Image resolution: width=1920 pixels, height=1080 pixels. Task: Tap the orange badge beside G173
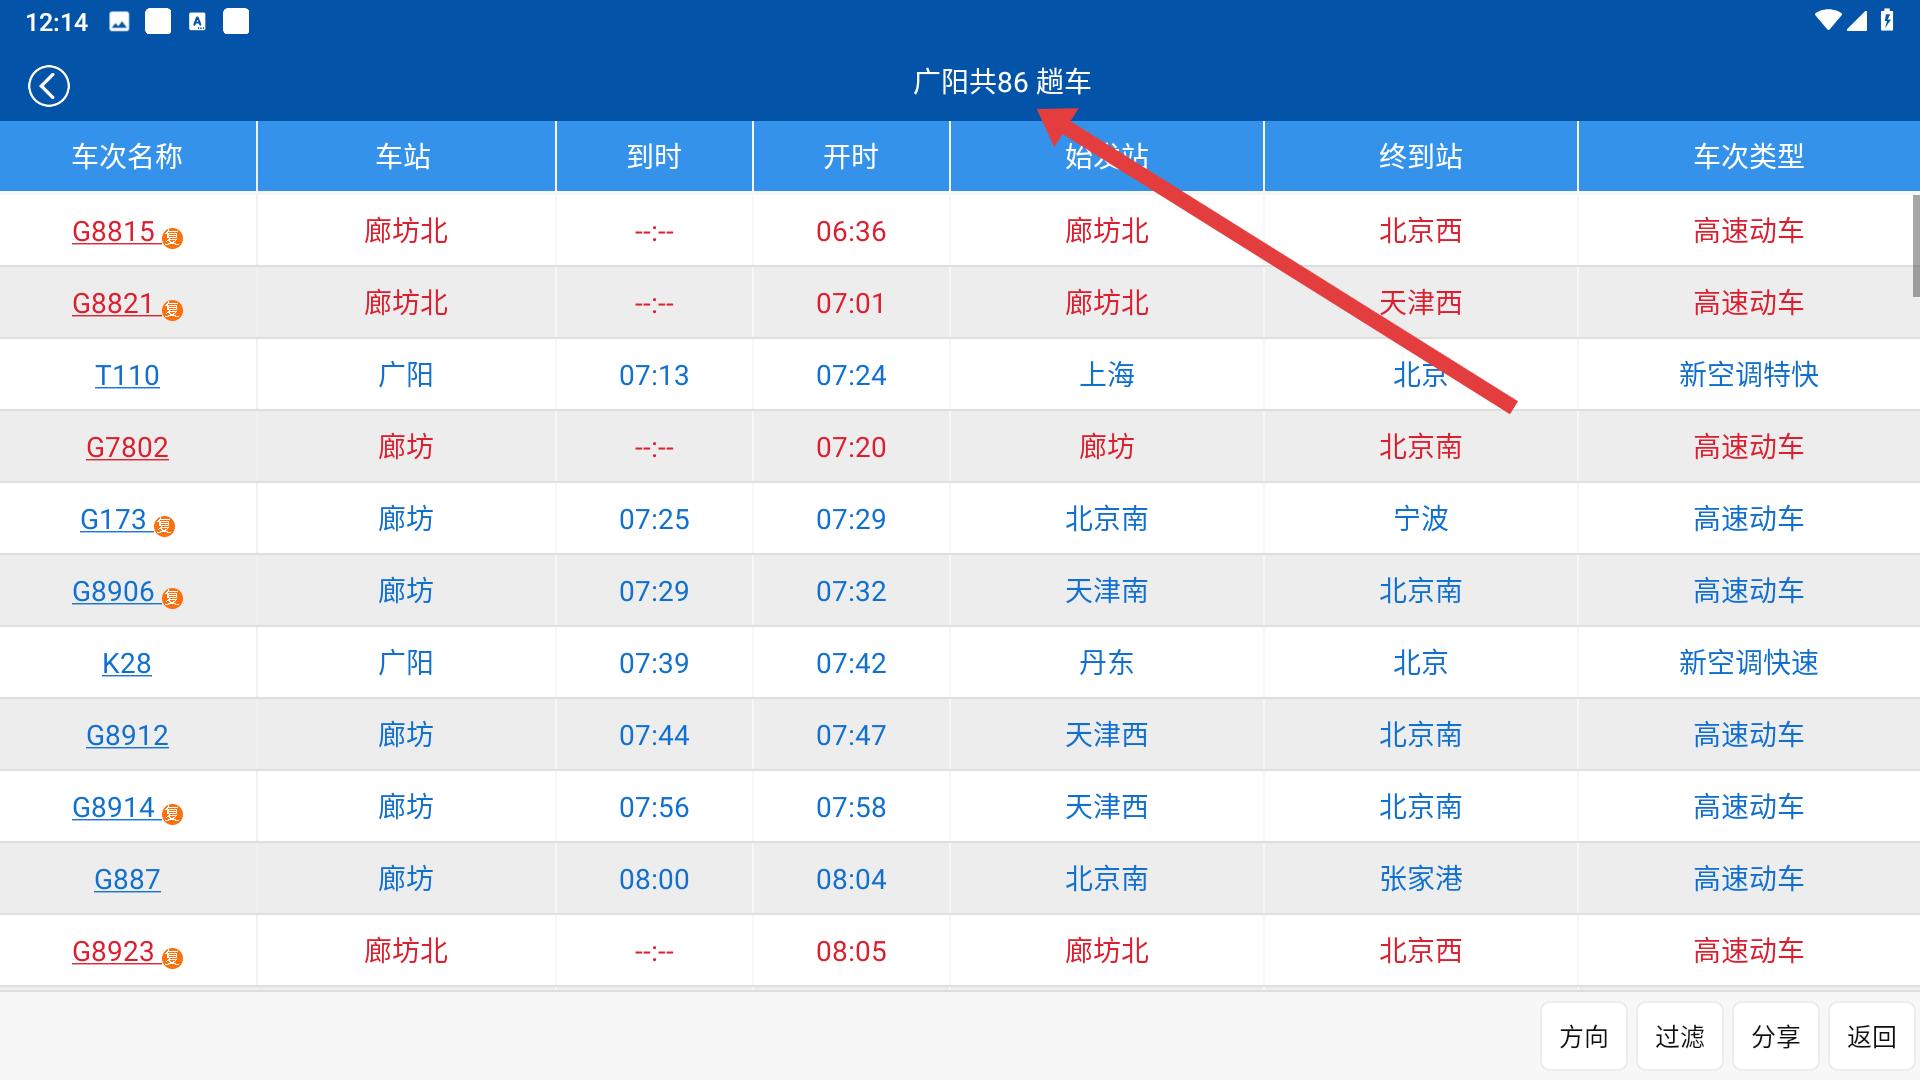coord(165,526)
